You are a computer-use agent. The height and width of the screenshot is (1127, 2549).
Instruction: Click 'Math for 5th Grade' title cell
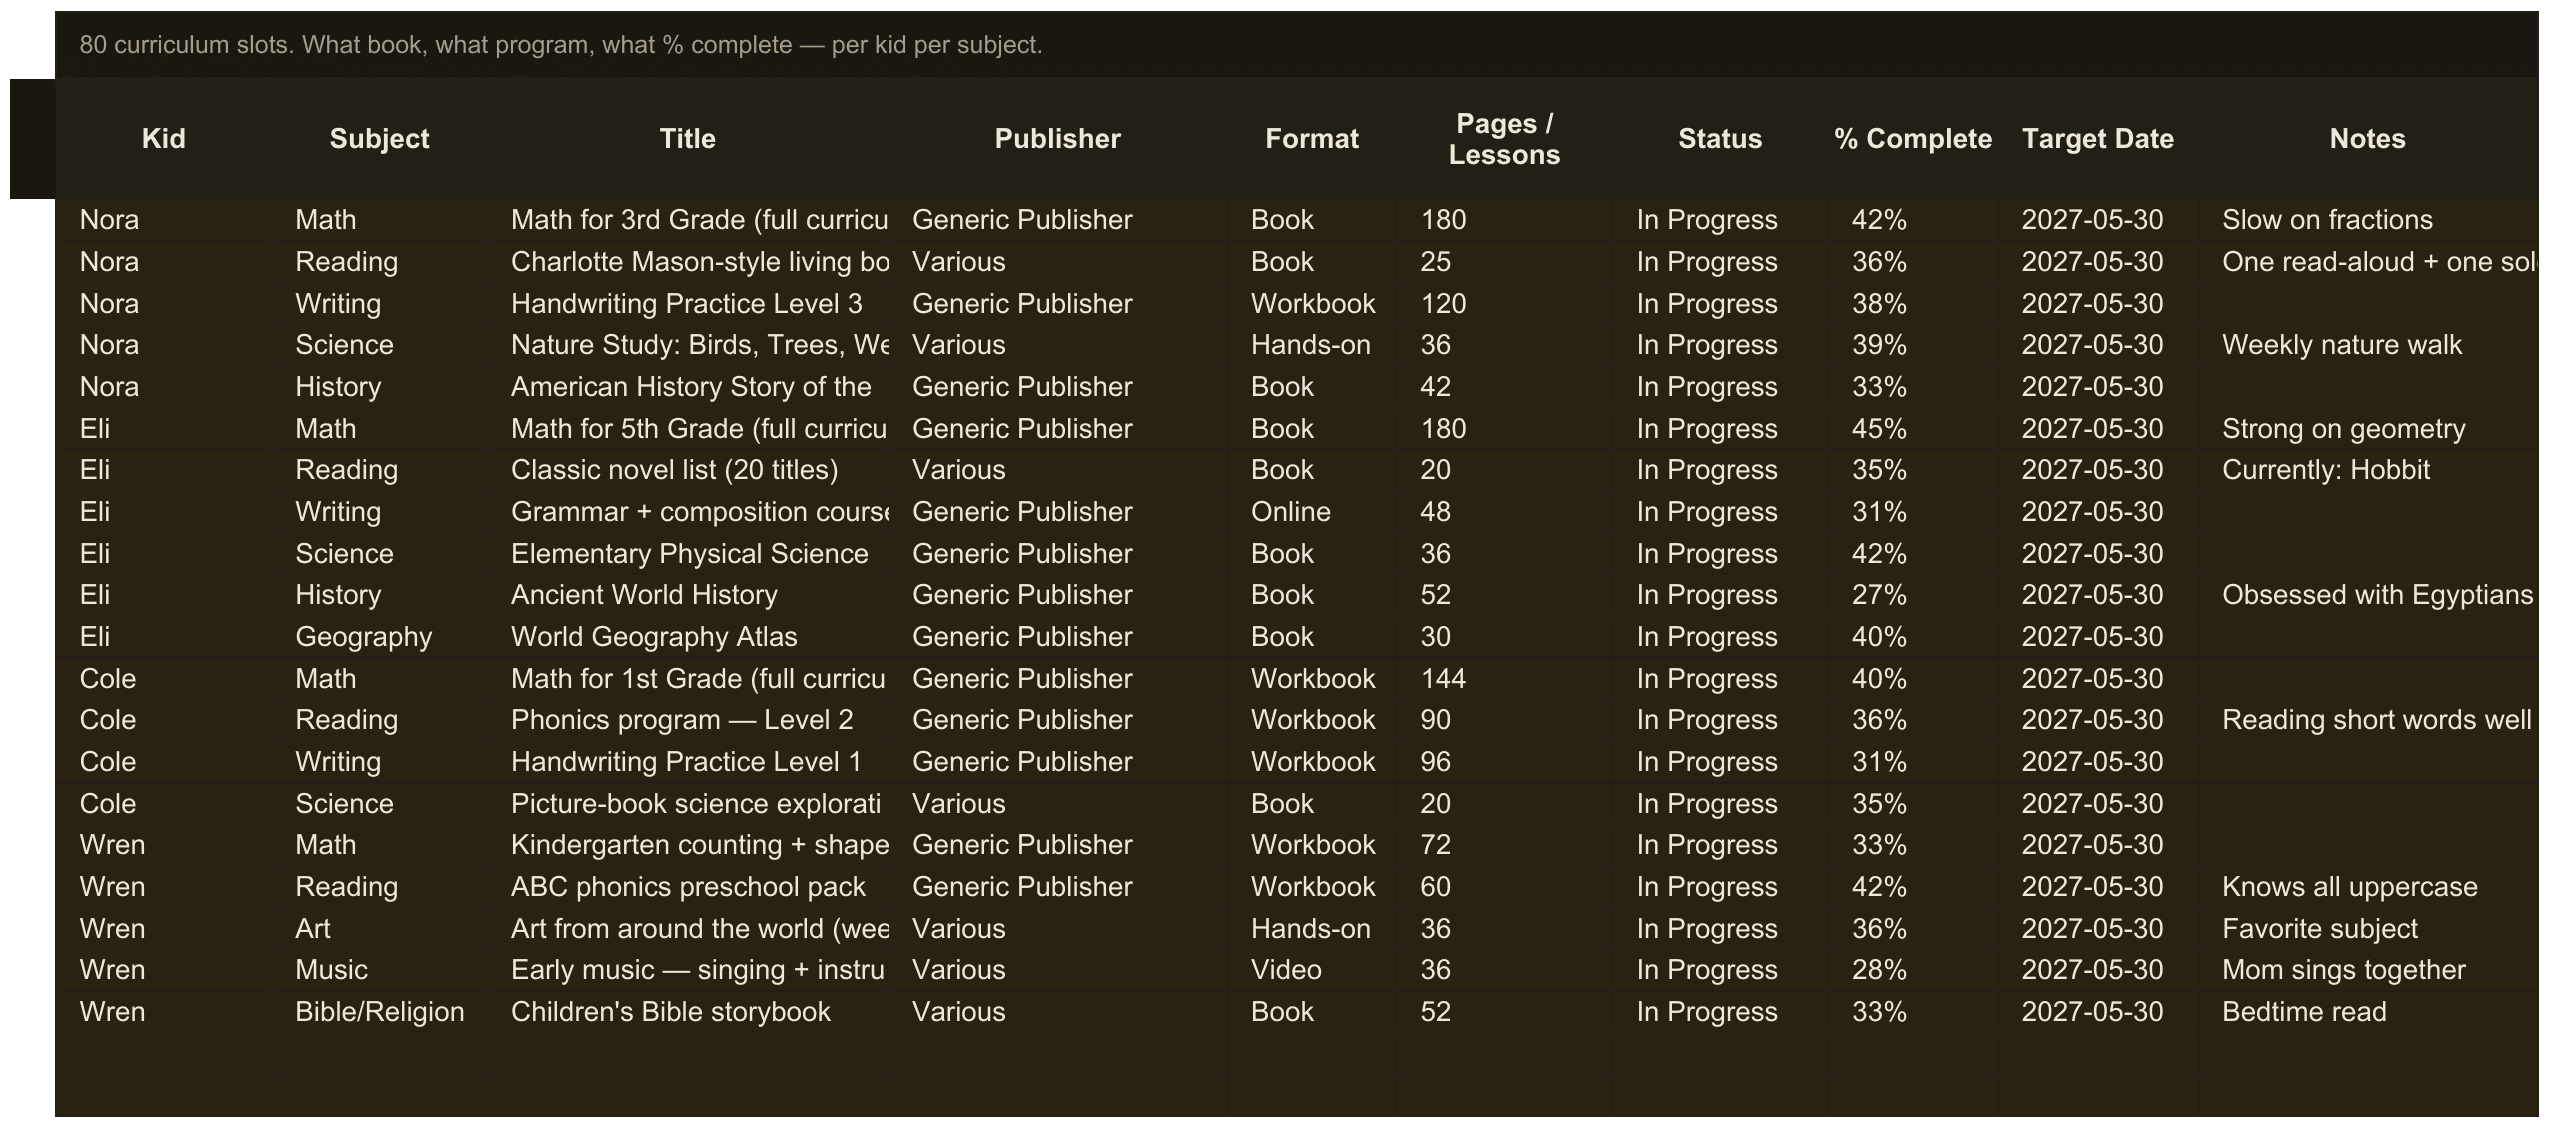[688, 429]
